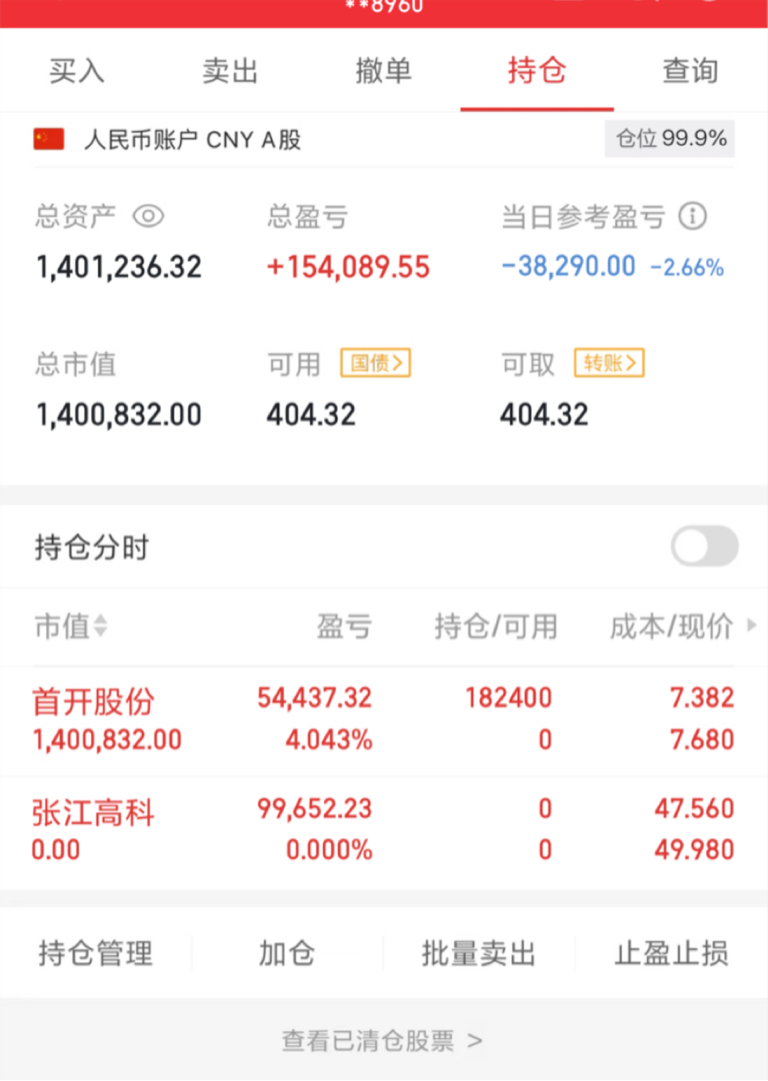Go to the 查询 tab
Image resolution: width=768 pixels, height=1081 pixels.
pos(690,71)
